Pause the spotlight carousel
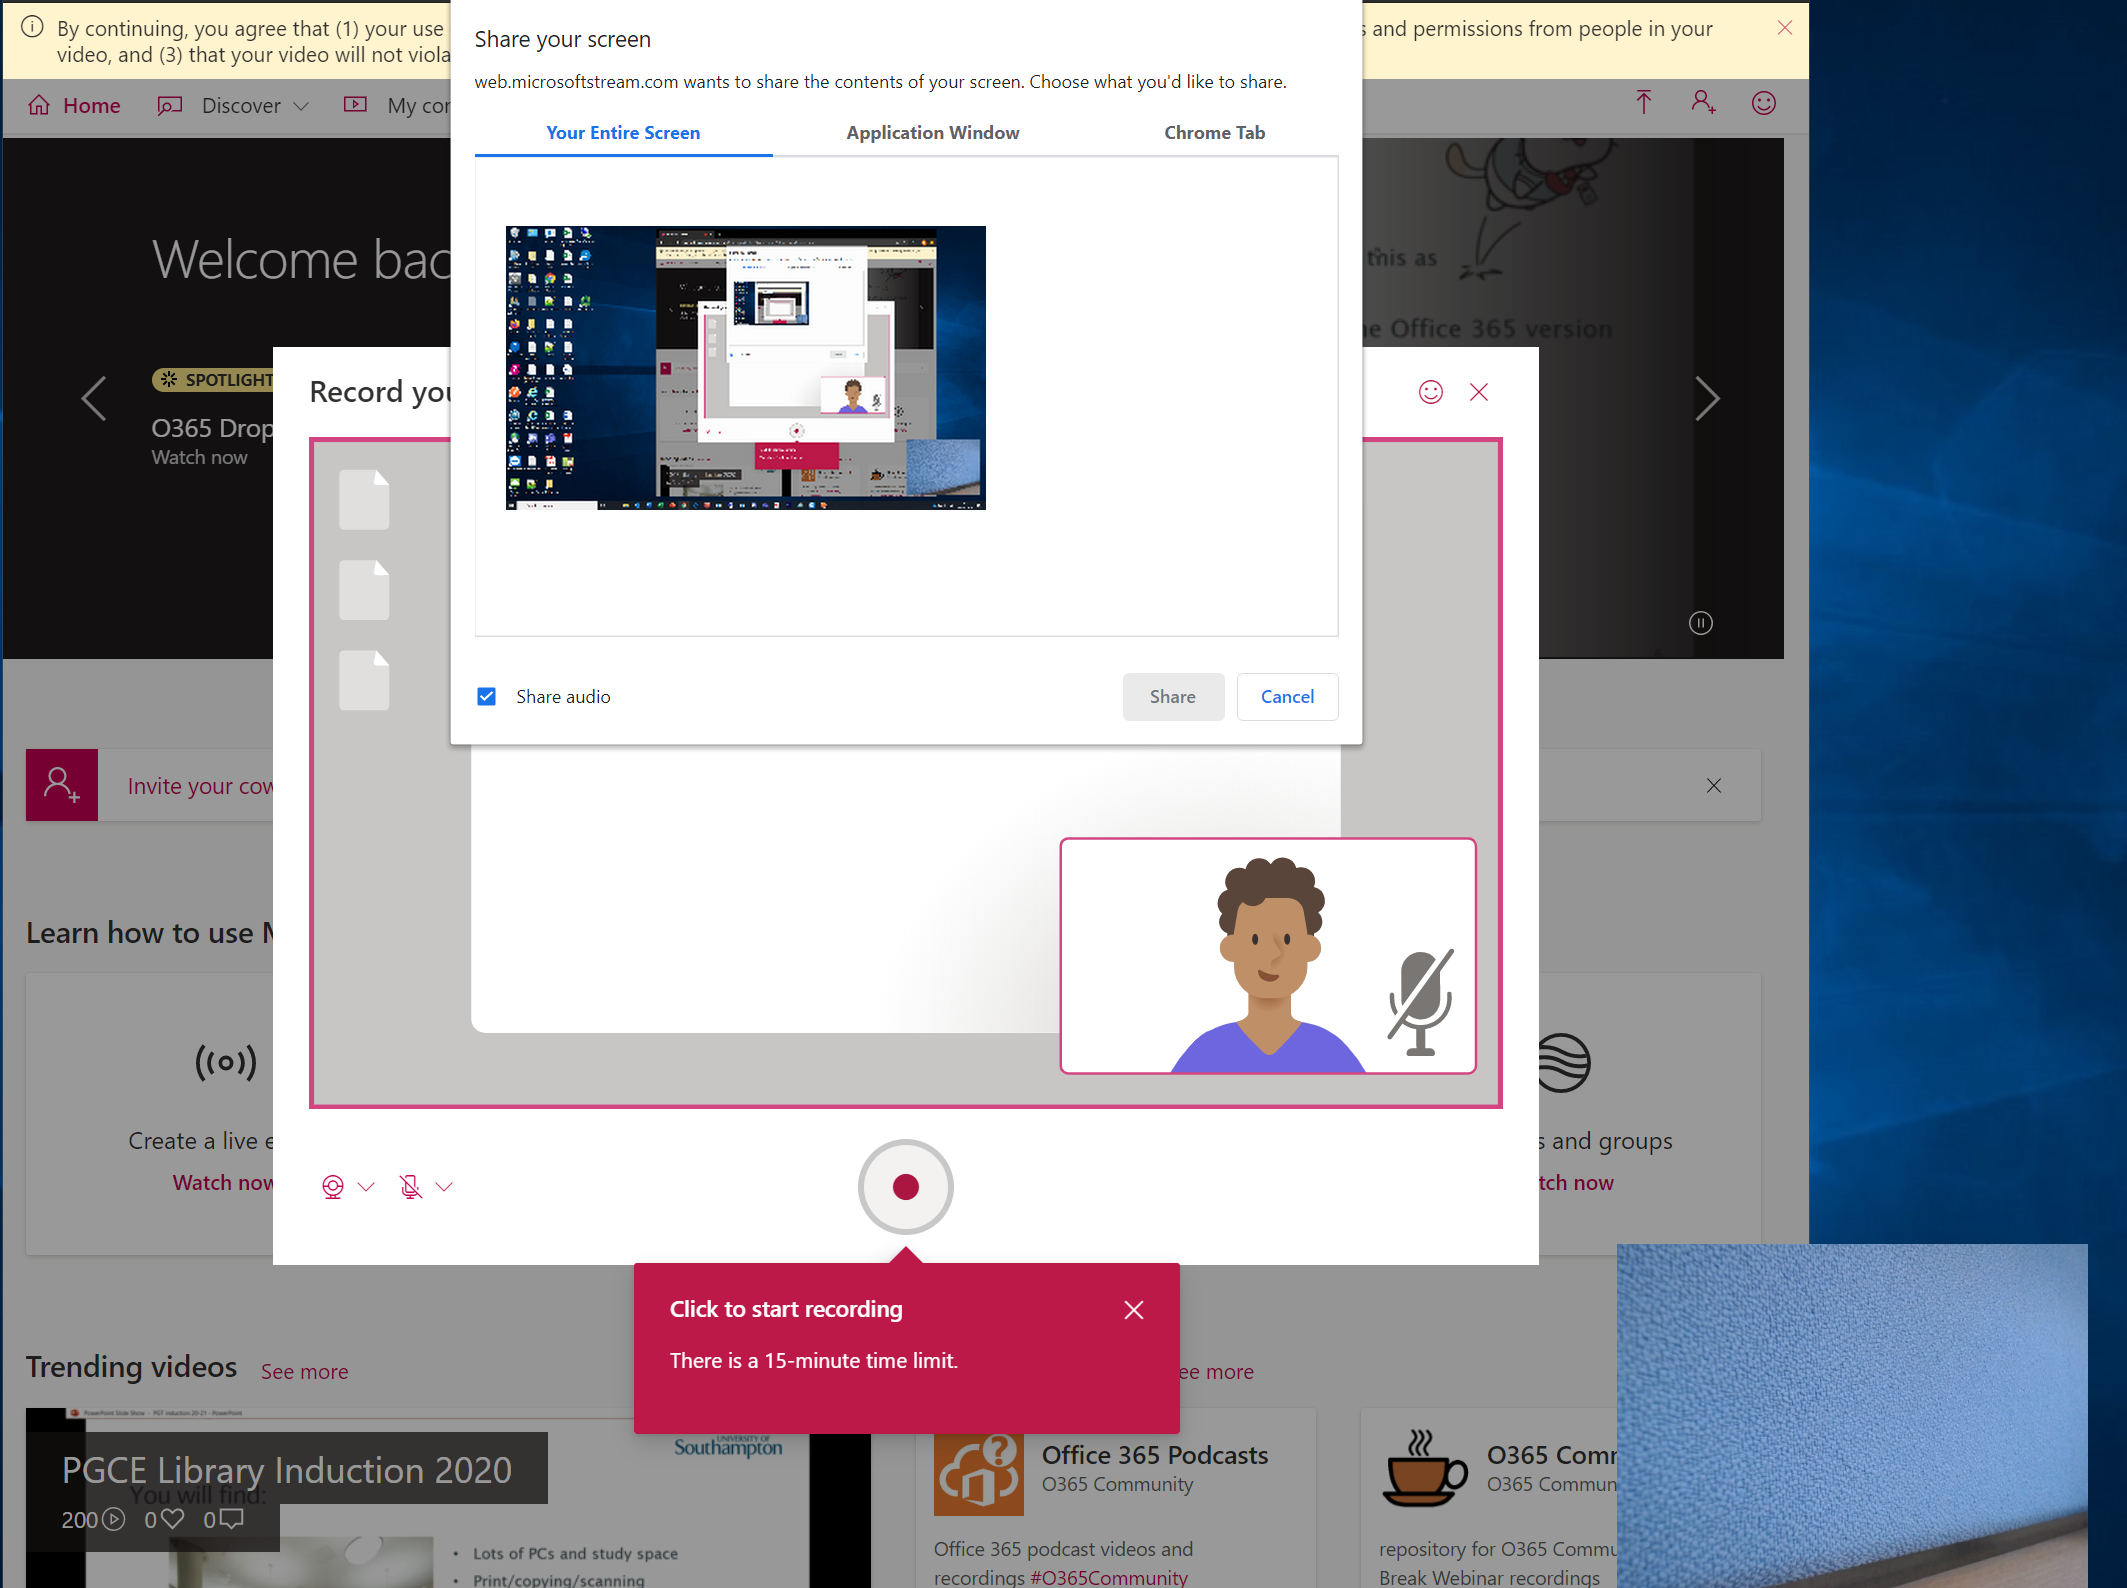The height and width of the screenshot is (1588, 2127). 1701,623
